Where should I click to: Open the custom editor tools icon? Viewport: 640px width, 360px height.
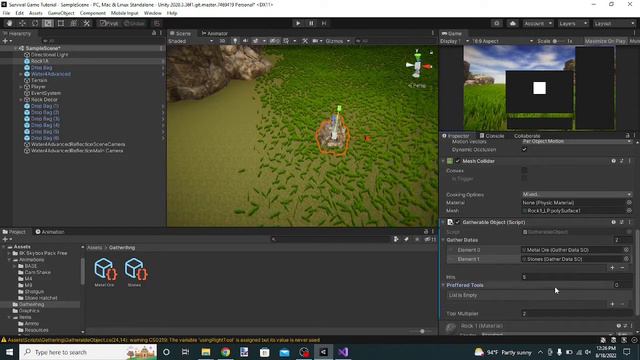pos(87,23)
